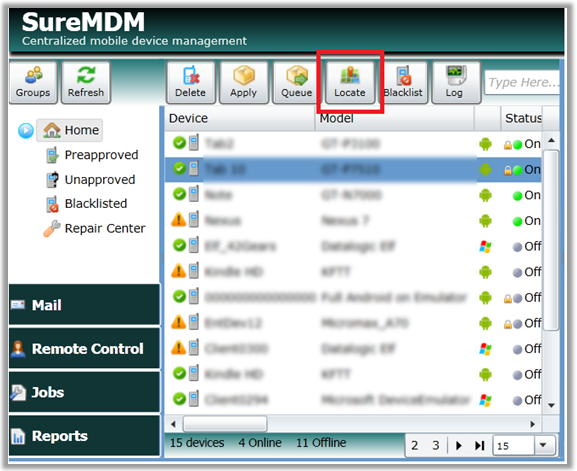Viewport: 577px width, 471px height.
Task: Select the Blacklisted tree item
Action: (x=87, y=204)
